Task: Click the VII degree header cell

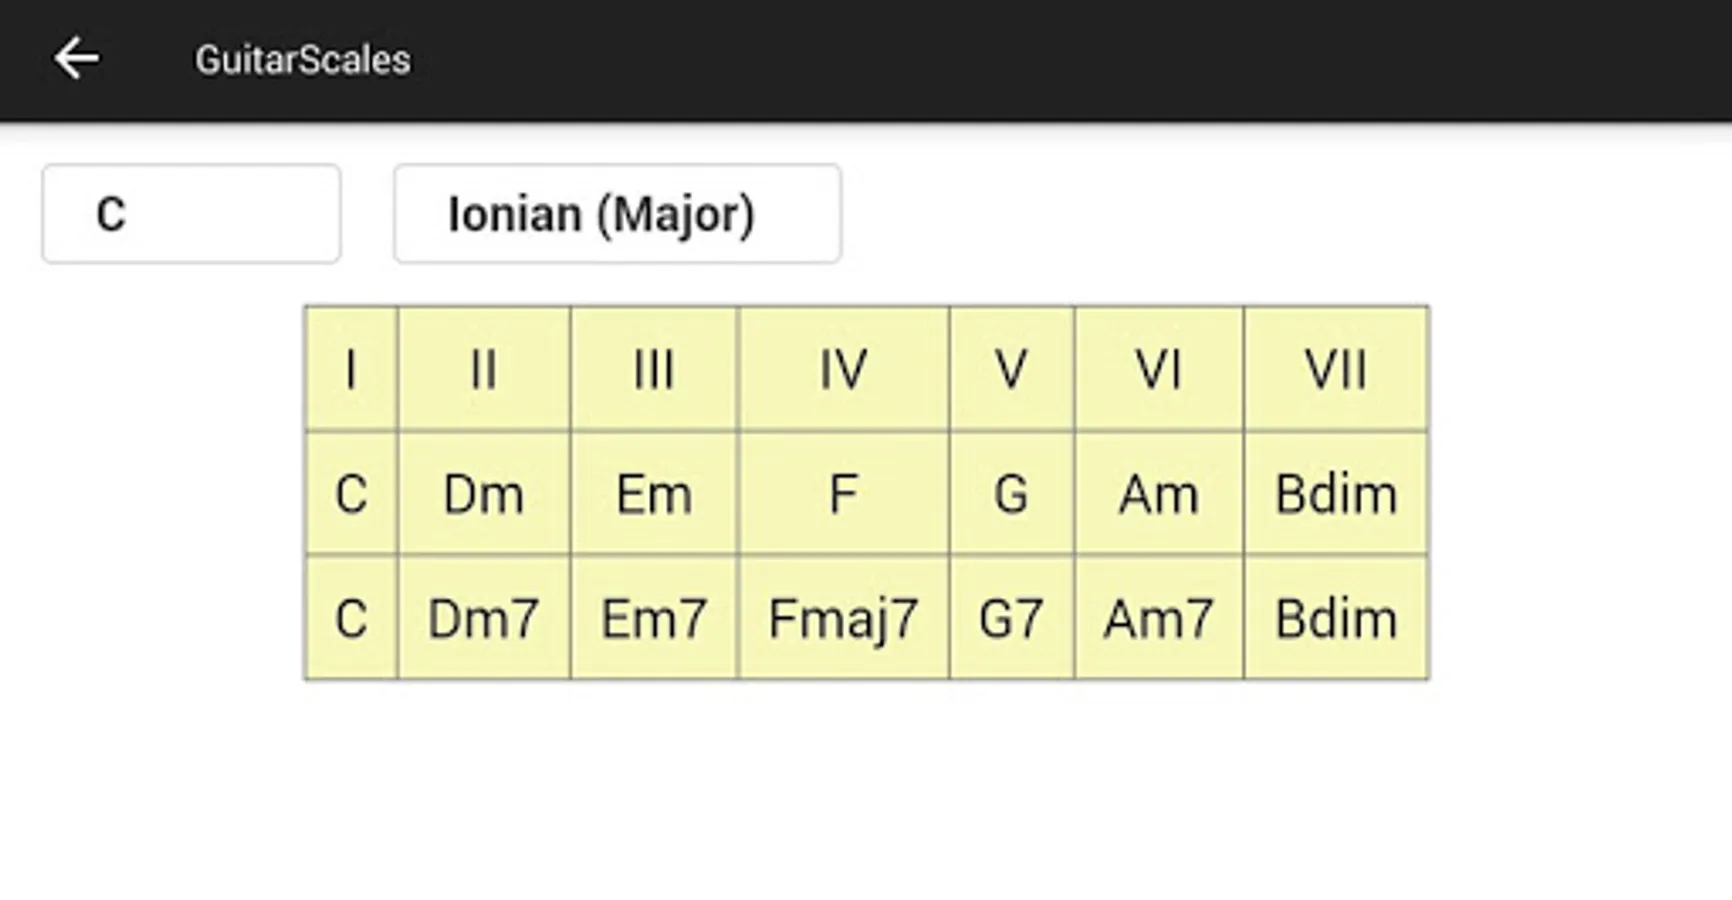Action: coord(1336,370)
